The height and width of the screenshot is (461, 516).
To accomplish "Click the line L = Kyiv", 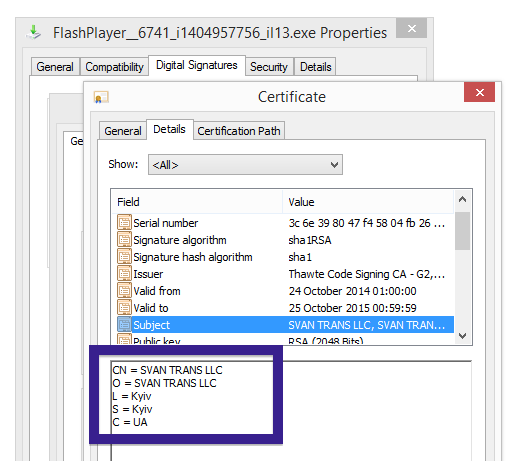I will point(132,396).
